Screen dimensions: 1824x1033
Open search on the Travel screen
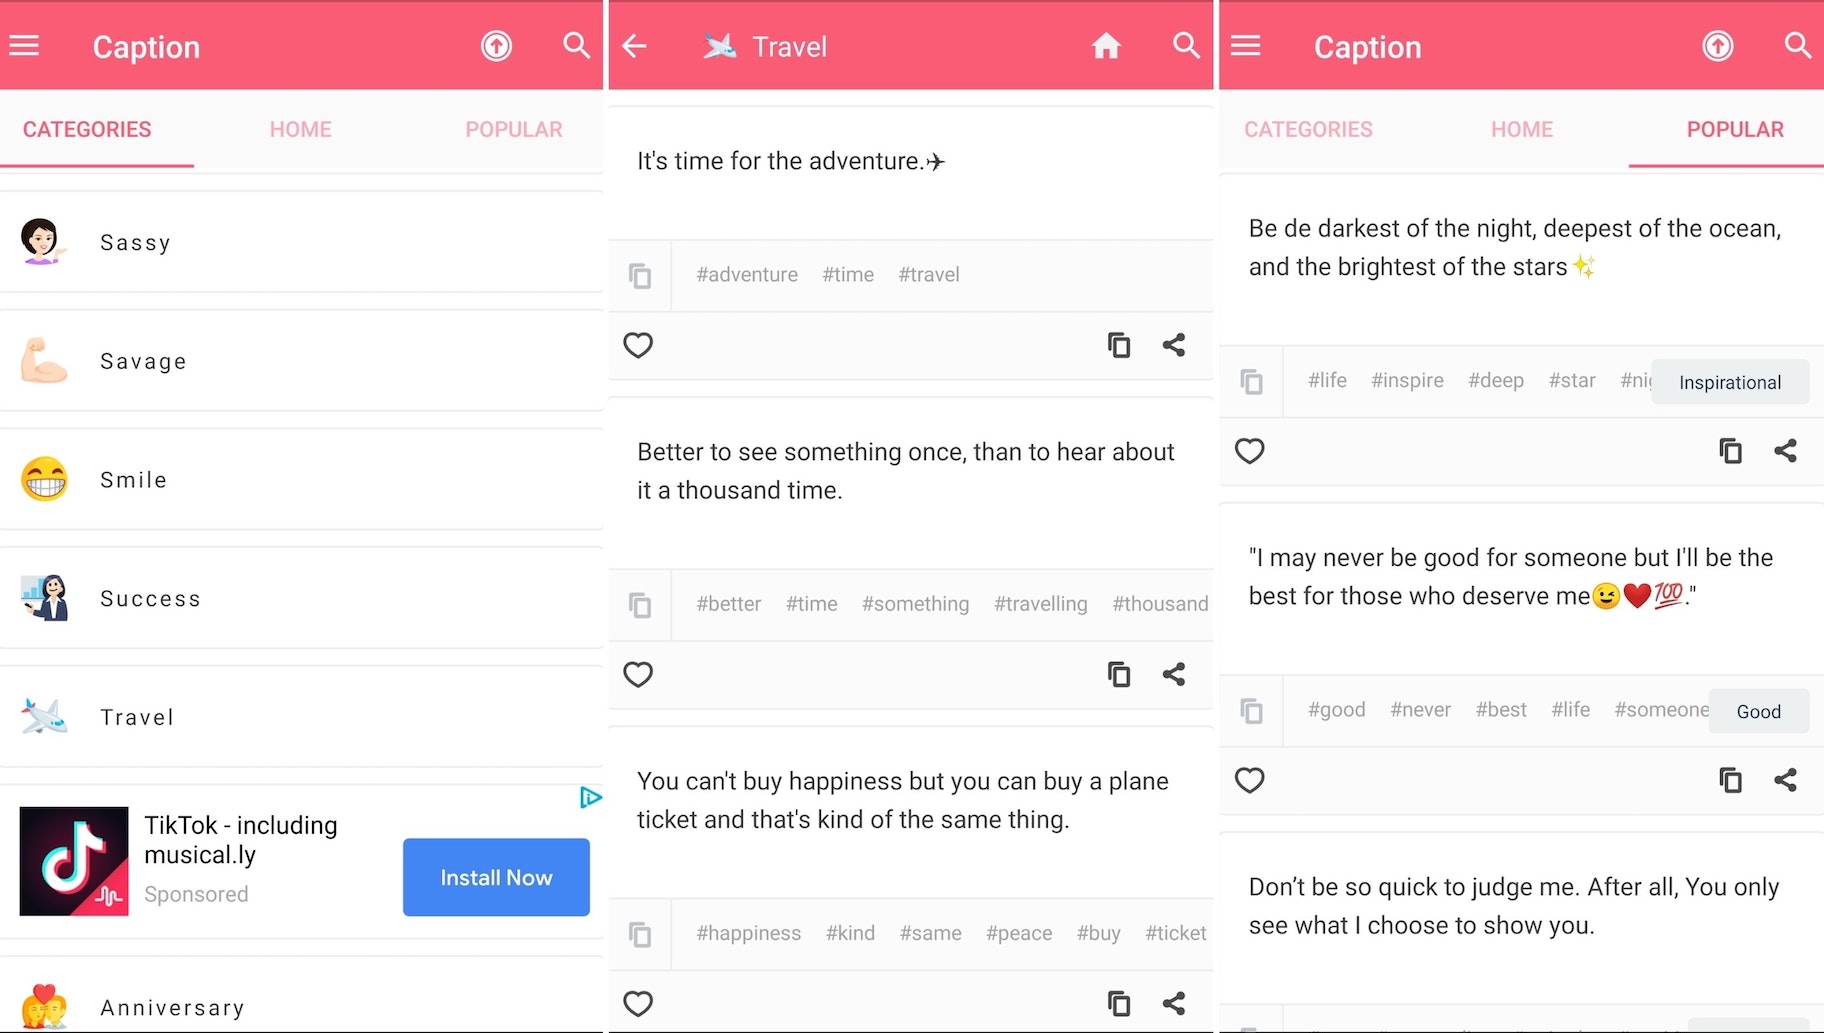click(x=1186, y=46)
